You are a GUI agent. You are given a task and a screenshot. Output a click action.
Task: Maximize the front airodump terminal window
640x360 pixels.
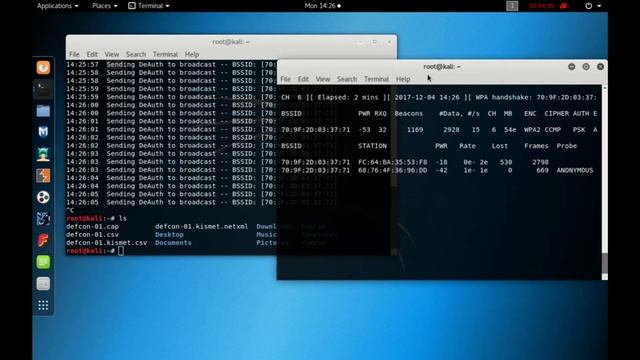[586, 67]
